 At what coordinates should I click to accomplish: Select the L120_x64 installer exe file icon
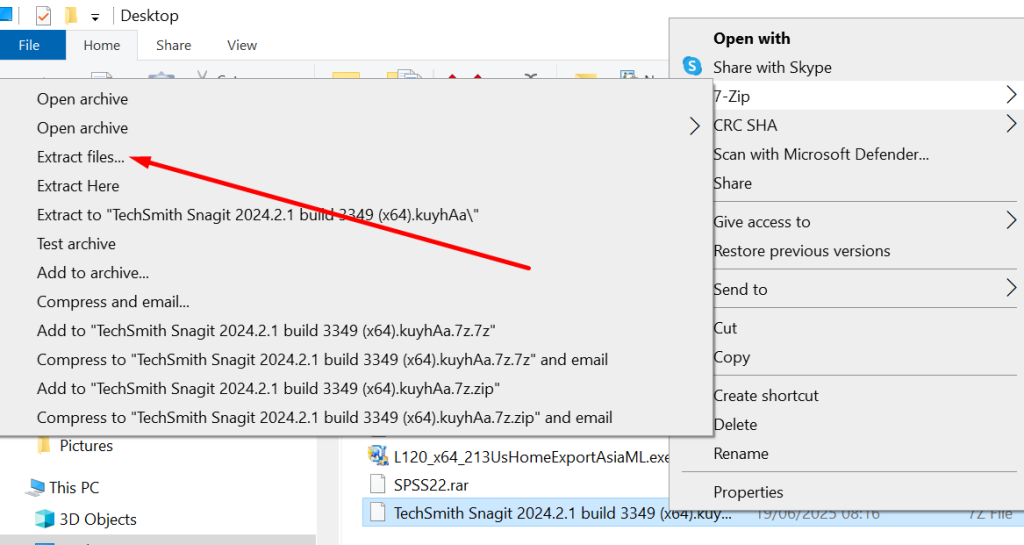pos(377,456)
